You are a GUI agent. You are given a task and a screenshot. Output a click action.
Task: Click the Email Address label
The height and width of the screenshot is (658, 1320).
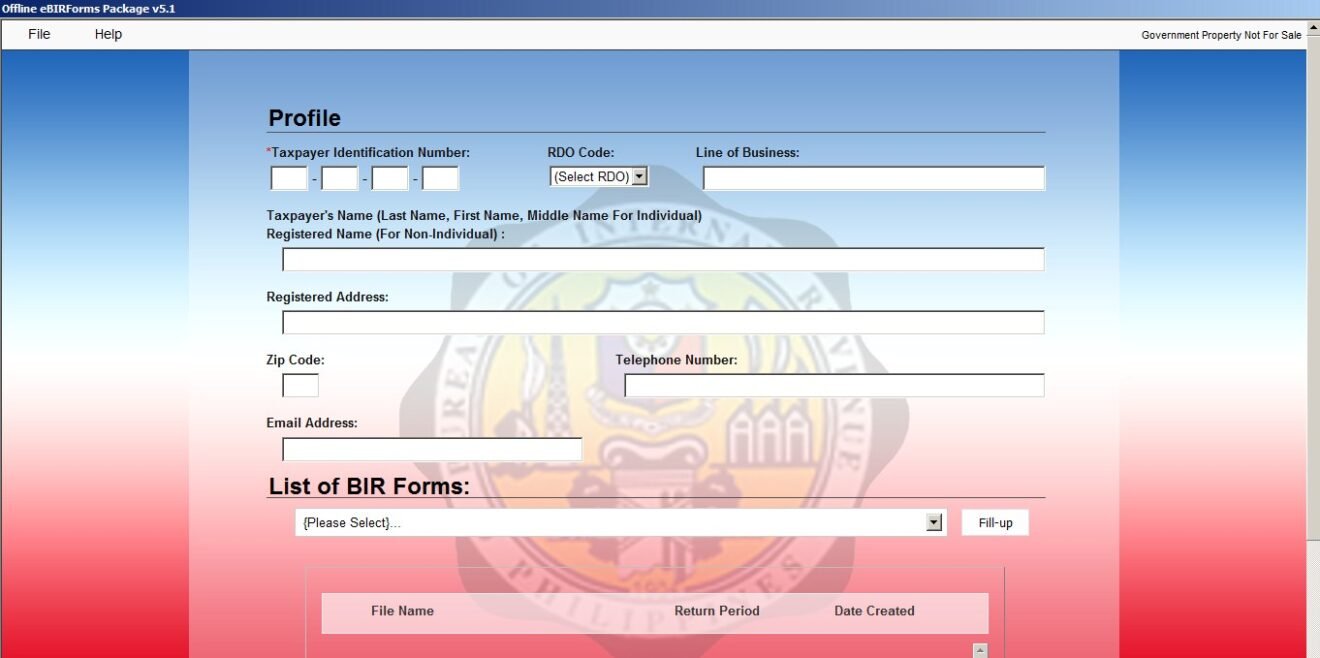pos(312,423)
